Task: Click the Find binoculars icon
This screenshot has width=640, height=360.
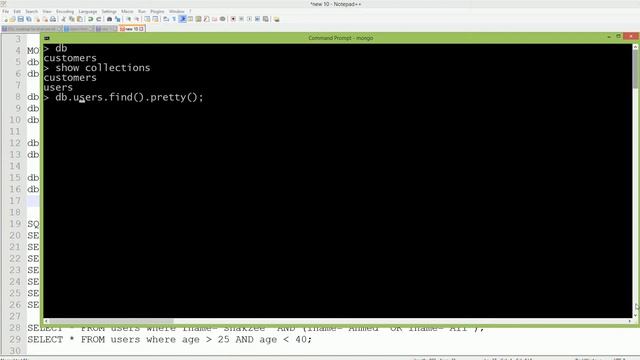Action: pyautogui.click(x=109, y=19)
